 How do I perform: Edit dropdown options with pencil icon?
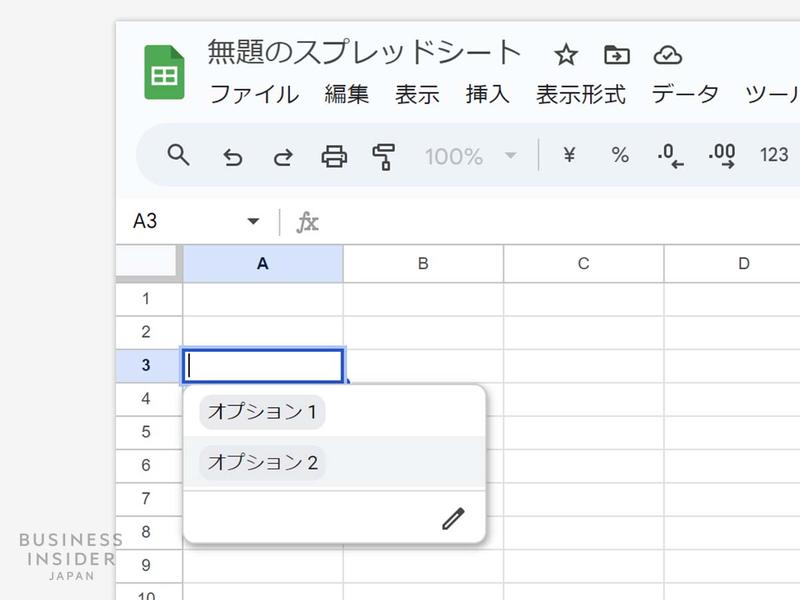pyautogui.click(x=453, y=519)
